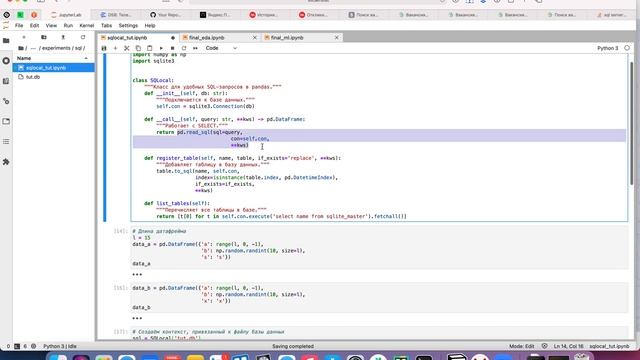The height and width of the screenshot is (360, 640).
Task: Restart kernel and run all cells
Action: (195, 48)
